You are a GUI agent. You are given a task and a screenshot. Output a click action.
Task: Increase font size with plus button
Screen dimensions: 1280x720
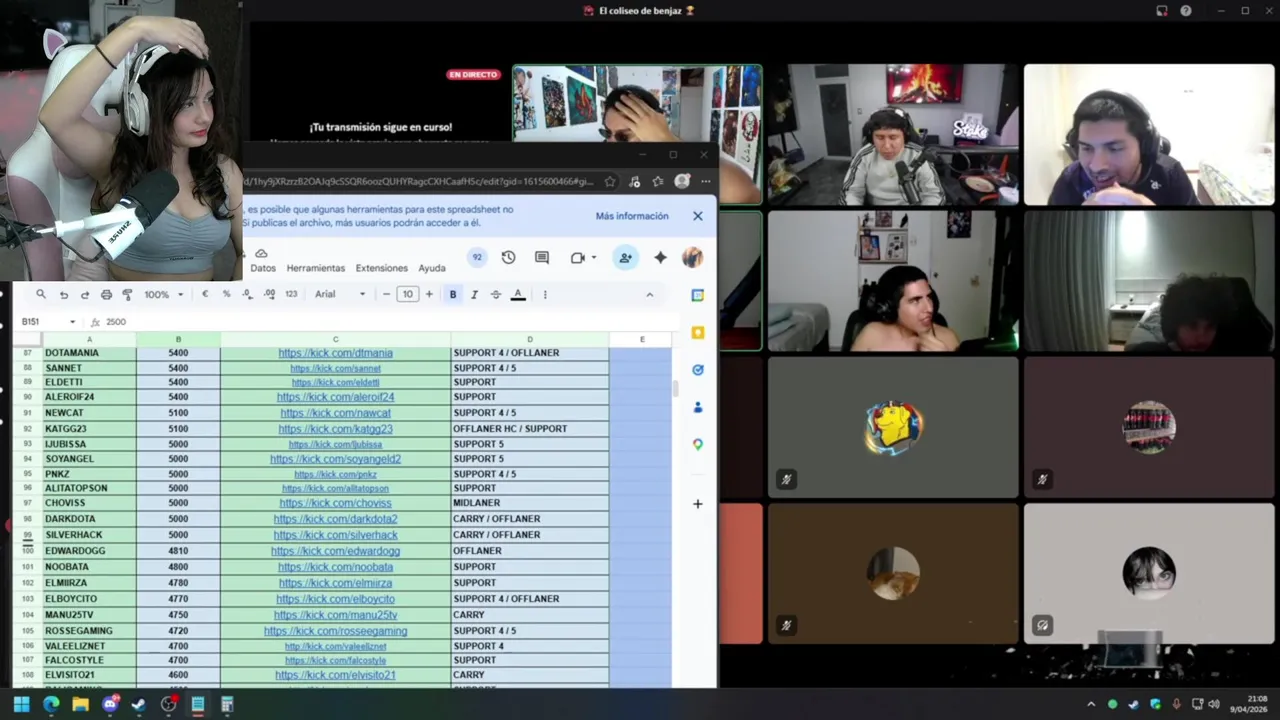click(429, 294)
